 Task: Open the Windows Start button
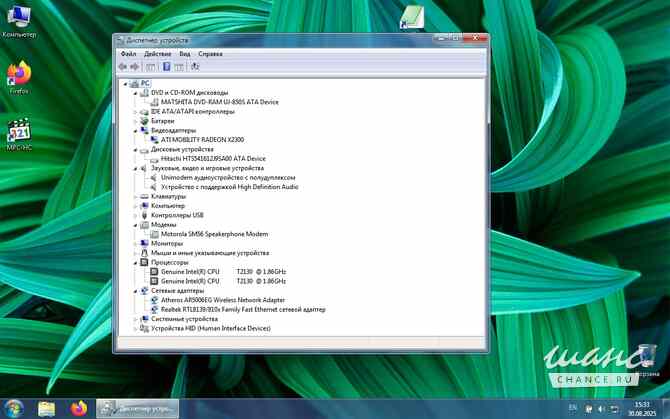[14, 409]
